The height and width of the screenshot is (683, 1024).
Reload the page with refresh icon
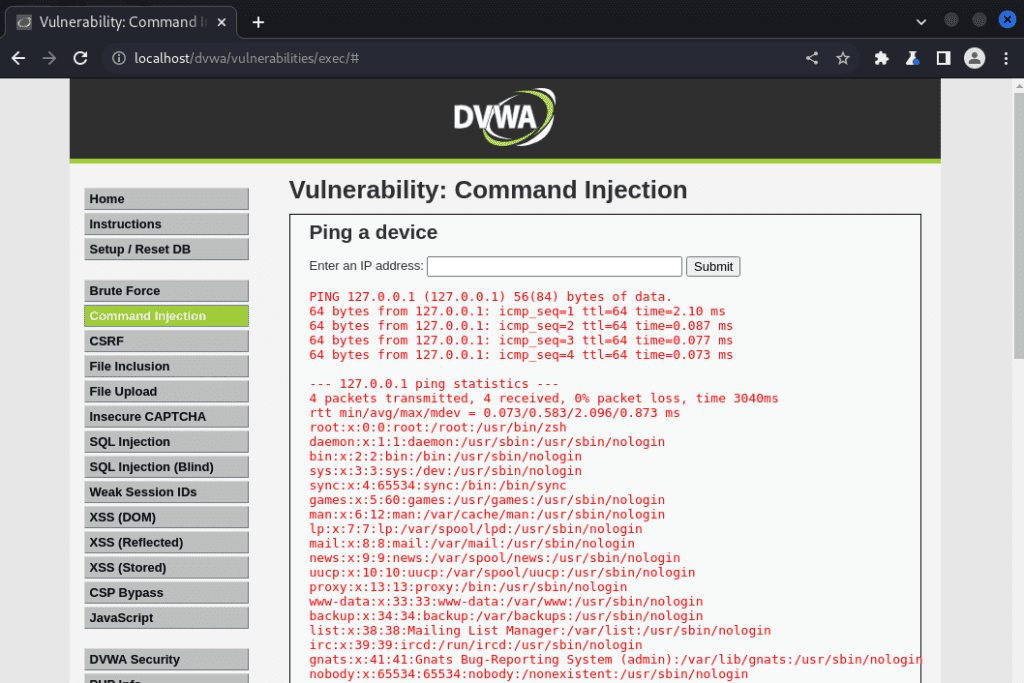(x=80, y=58)
